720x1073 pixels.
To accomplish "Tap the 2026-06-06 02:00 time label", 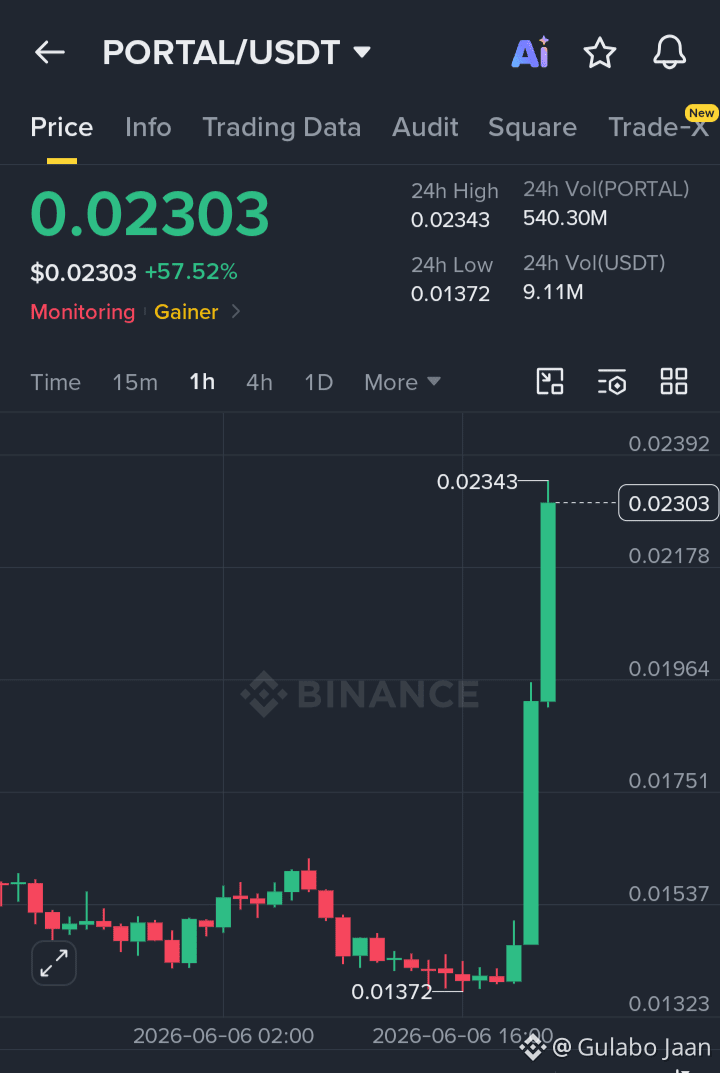I will (223, 1035).
